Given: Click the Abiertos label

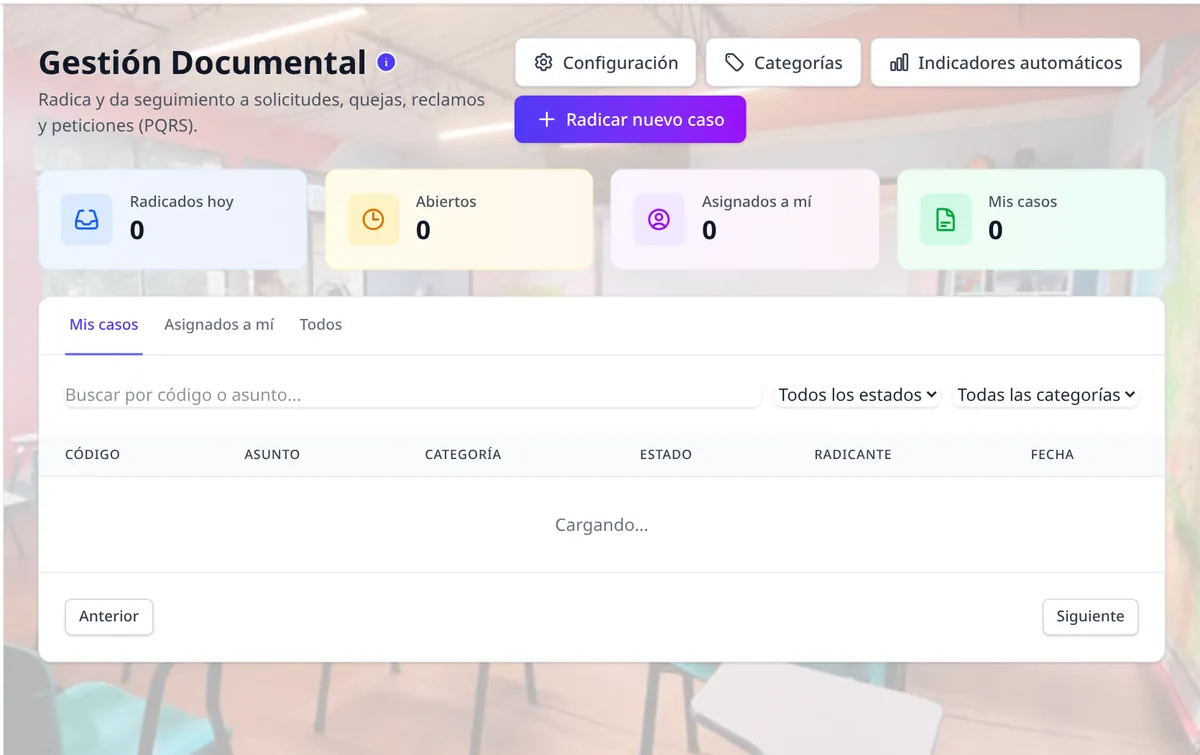Looking at the screenshot, I should pos(446,201).
